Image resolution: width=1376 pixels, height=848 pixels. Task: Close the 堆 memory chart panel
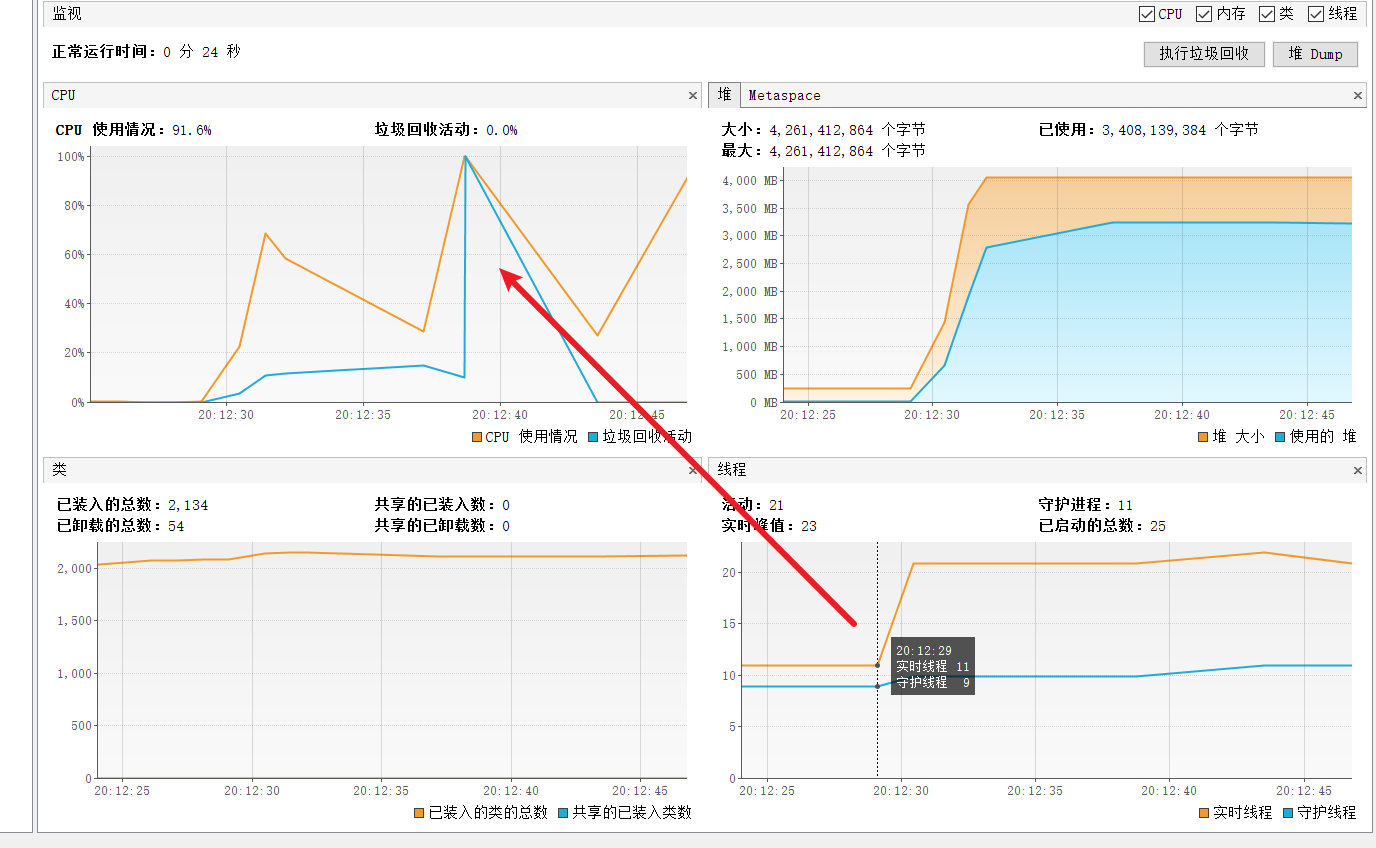point(1358,96)
